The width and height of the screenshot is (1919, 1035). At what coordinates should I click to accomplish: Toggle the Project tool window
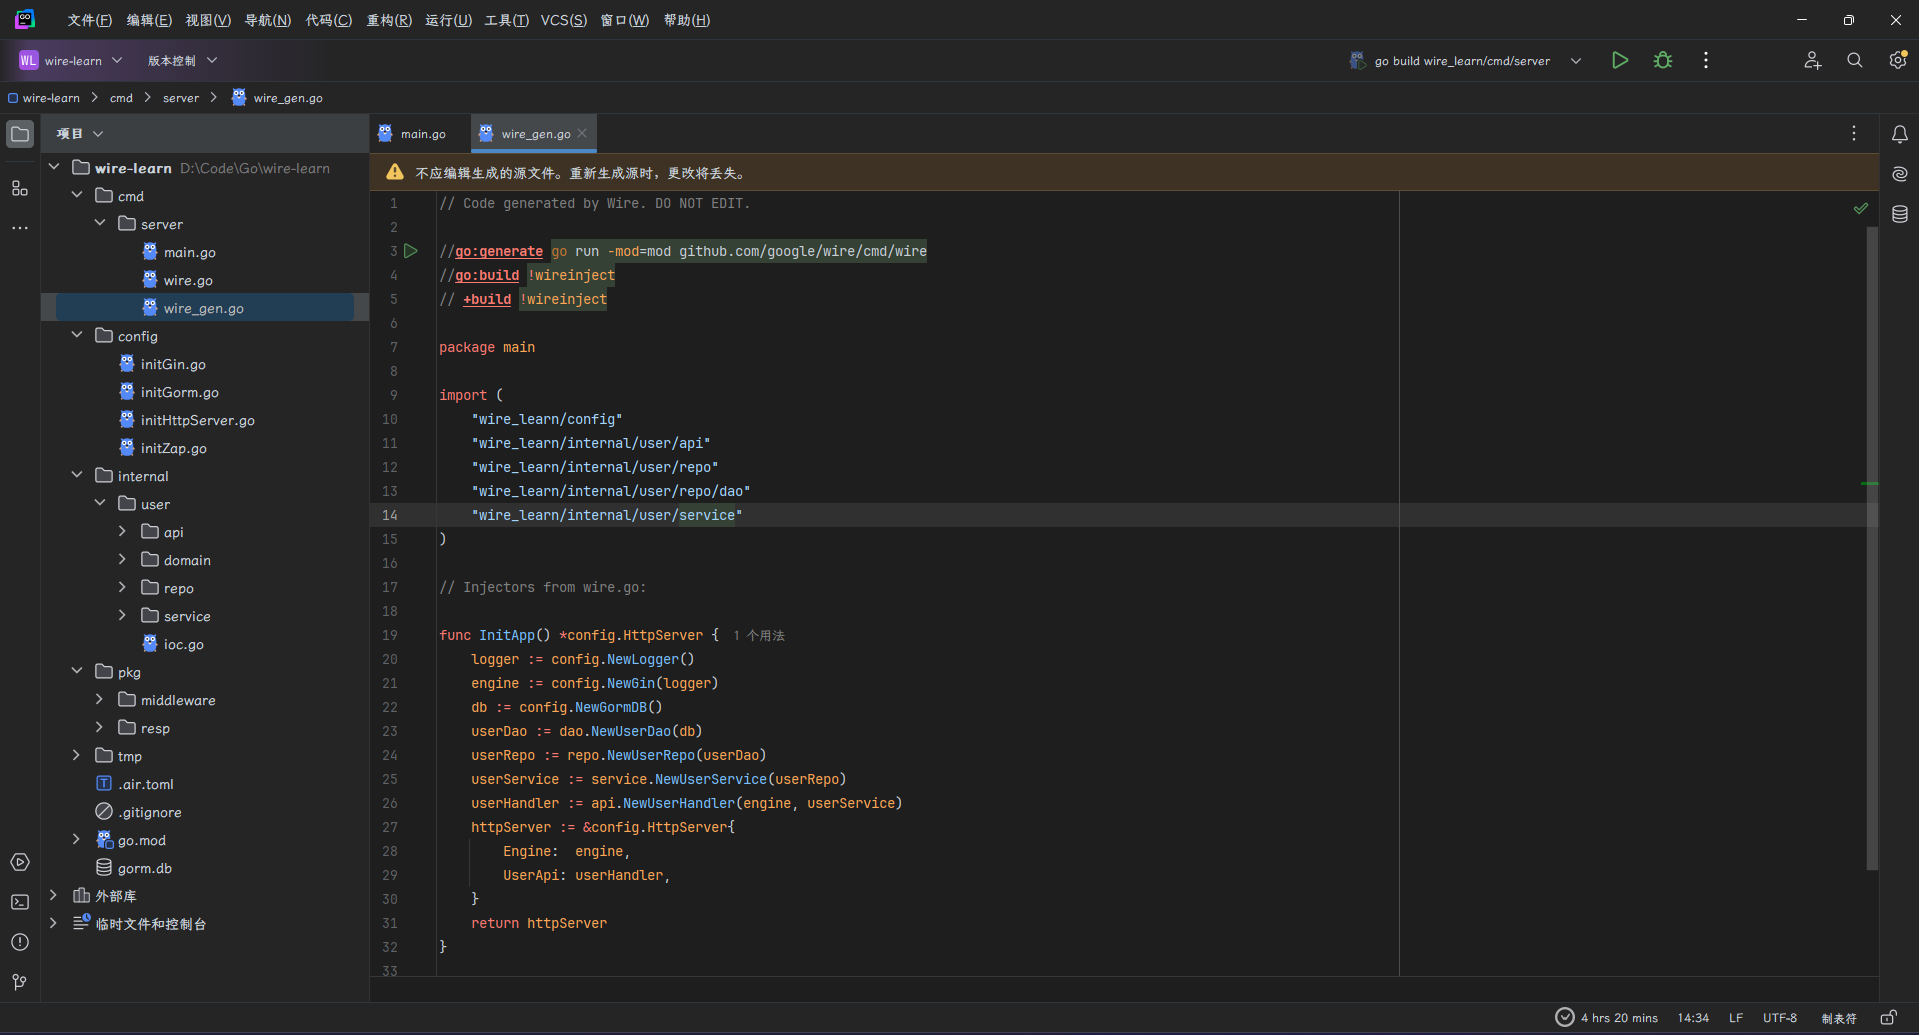click(20, 134)
